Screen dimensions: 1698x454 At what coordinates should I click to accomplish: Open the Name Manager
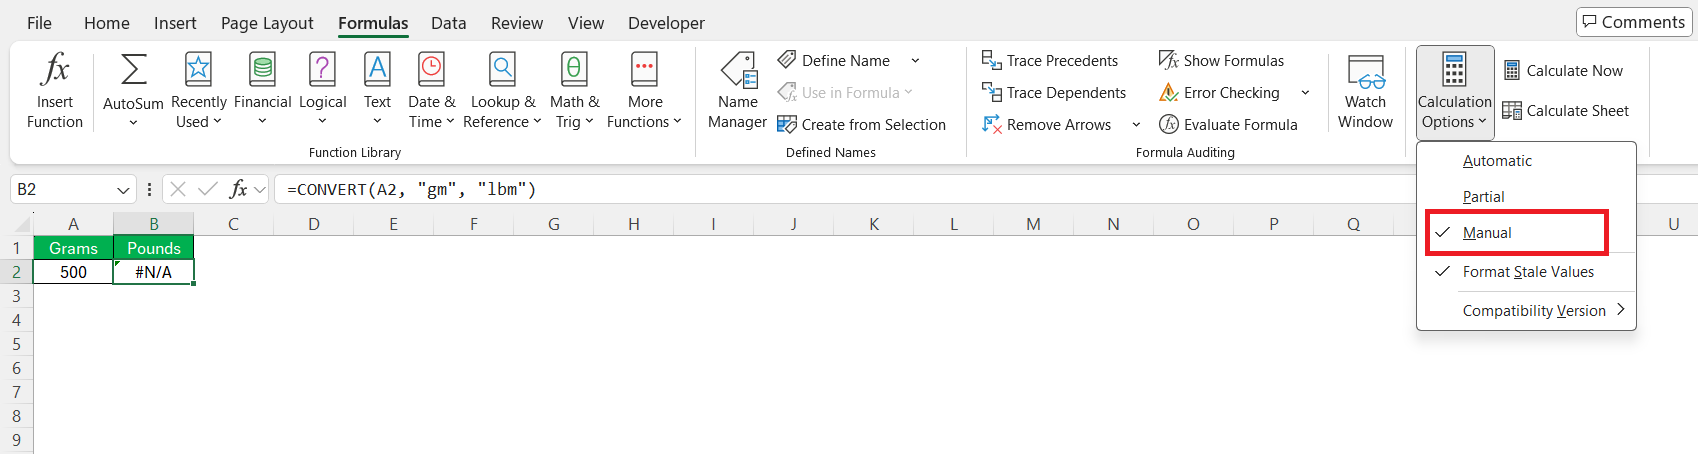click(738, 90)
